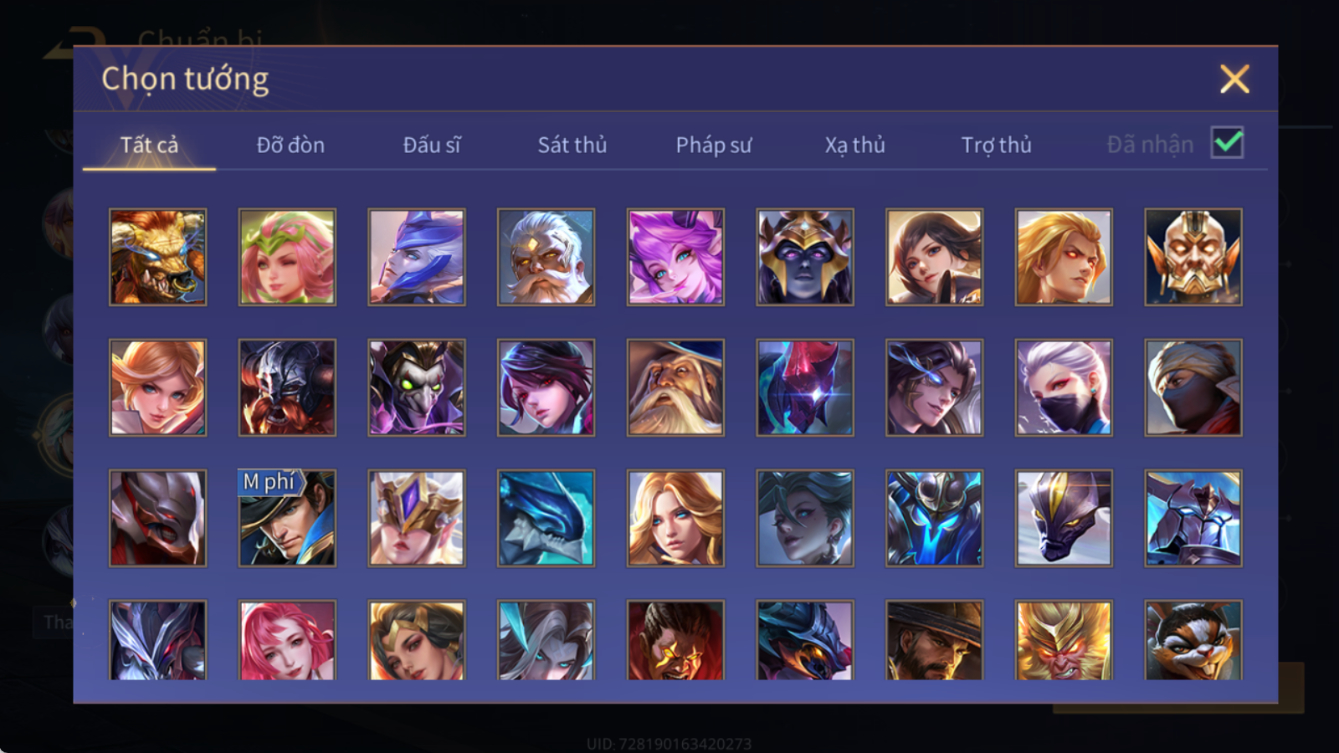Pick the golden masked bald hero portrait
This screenshot has width=1339, height=753.
point(1193,257)
